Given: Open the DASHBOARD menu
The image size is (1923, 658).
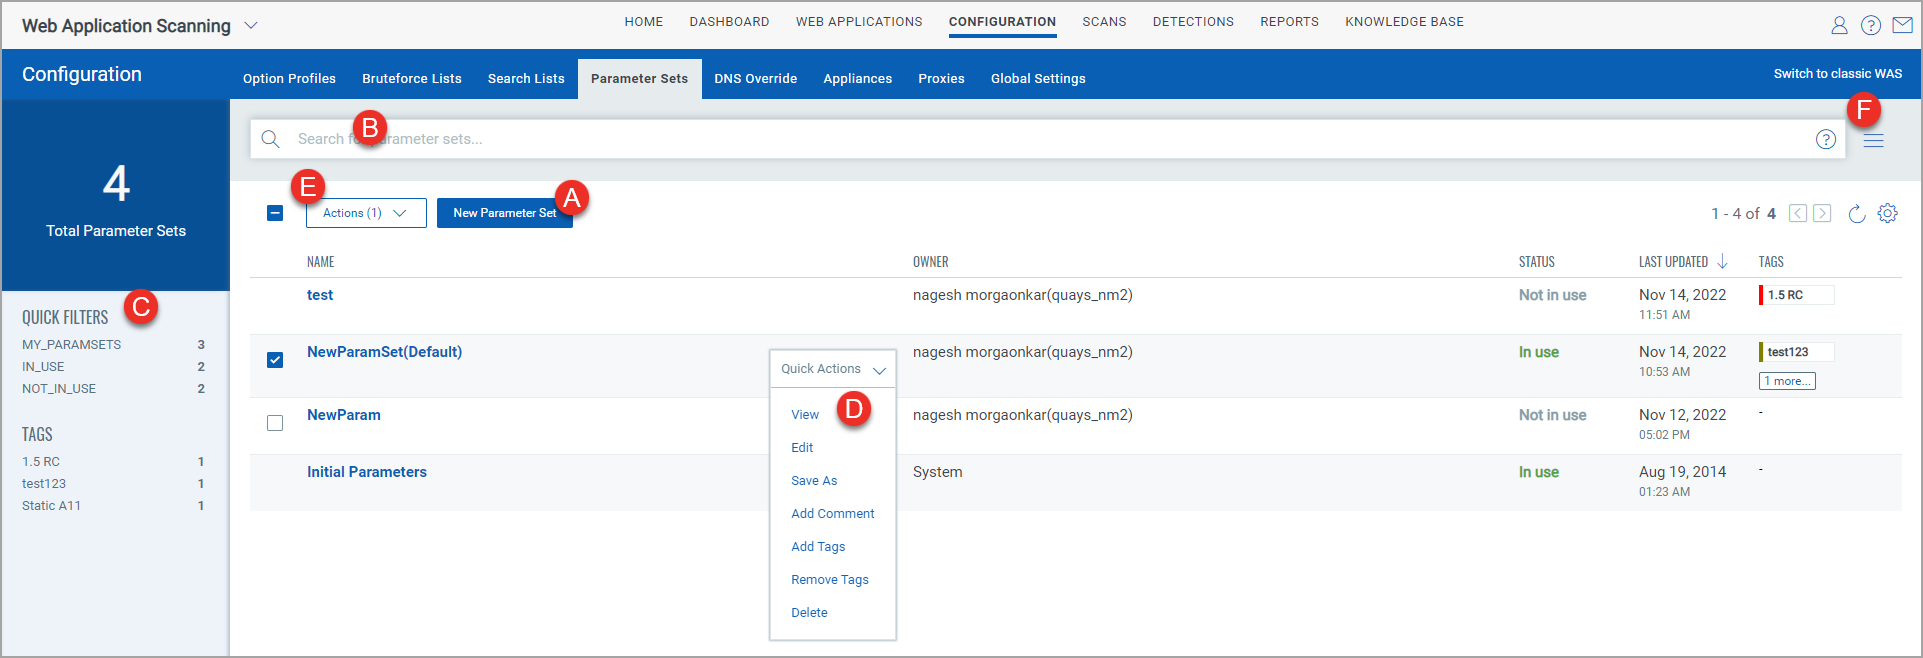Looking at the screenshot, I should point(729,22).
